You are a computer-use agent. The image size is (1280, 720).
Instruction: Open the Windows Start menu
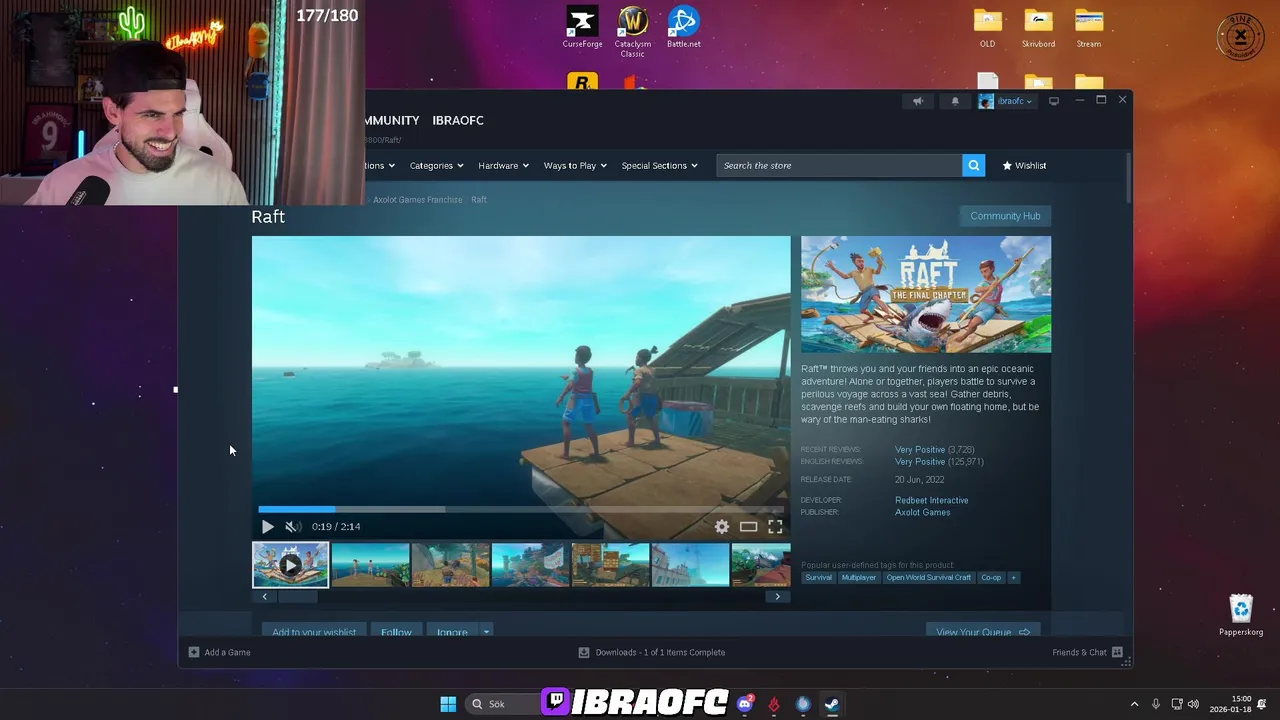click(448, 704)
